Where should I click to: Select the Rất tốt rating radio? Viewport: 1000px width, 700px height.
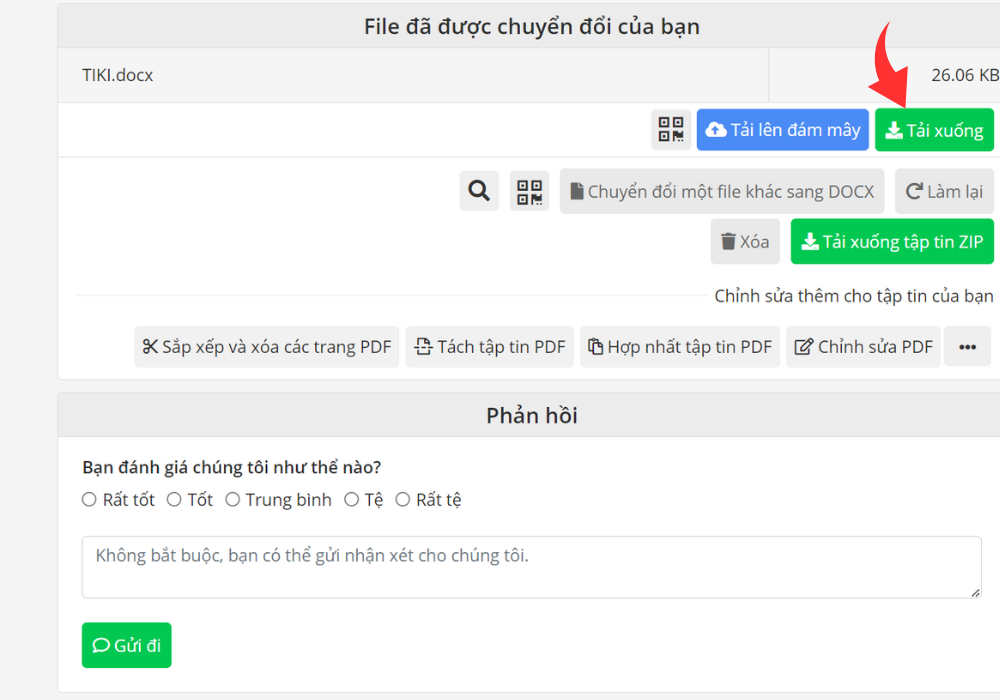(x=89, y=499)
